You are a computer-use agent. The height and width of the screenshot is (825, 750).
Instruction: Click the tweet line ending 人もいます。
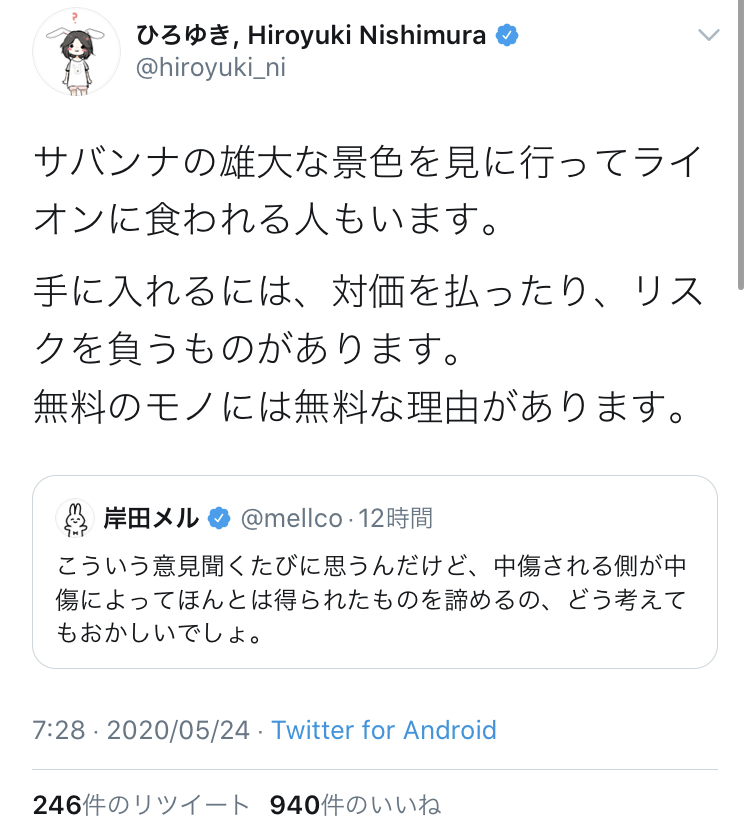click(x=266, y=219)
